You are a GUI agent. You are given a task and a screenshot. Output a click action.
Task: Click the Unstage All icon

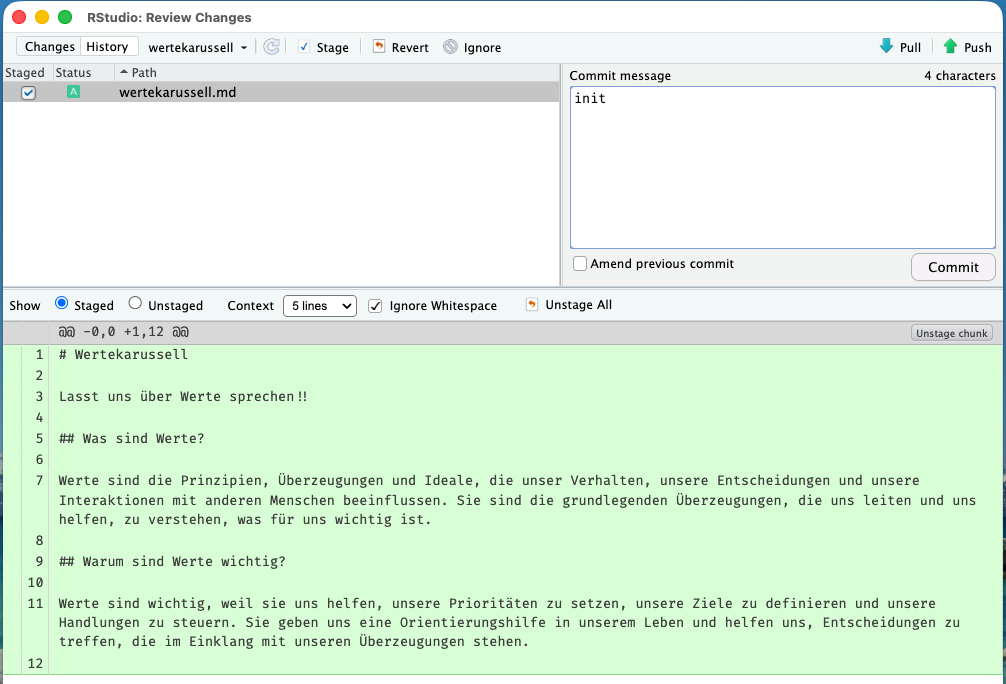coord(531,305)
